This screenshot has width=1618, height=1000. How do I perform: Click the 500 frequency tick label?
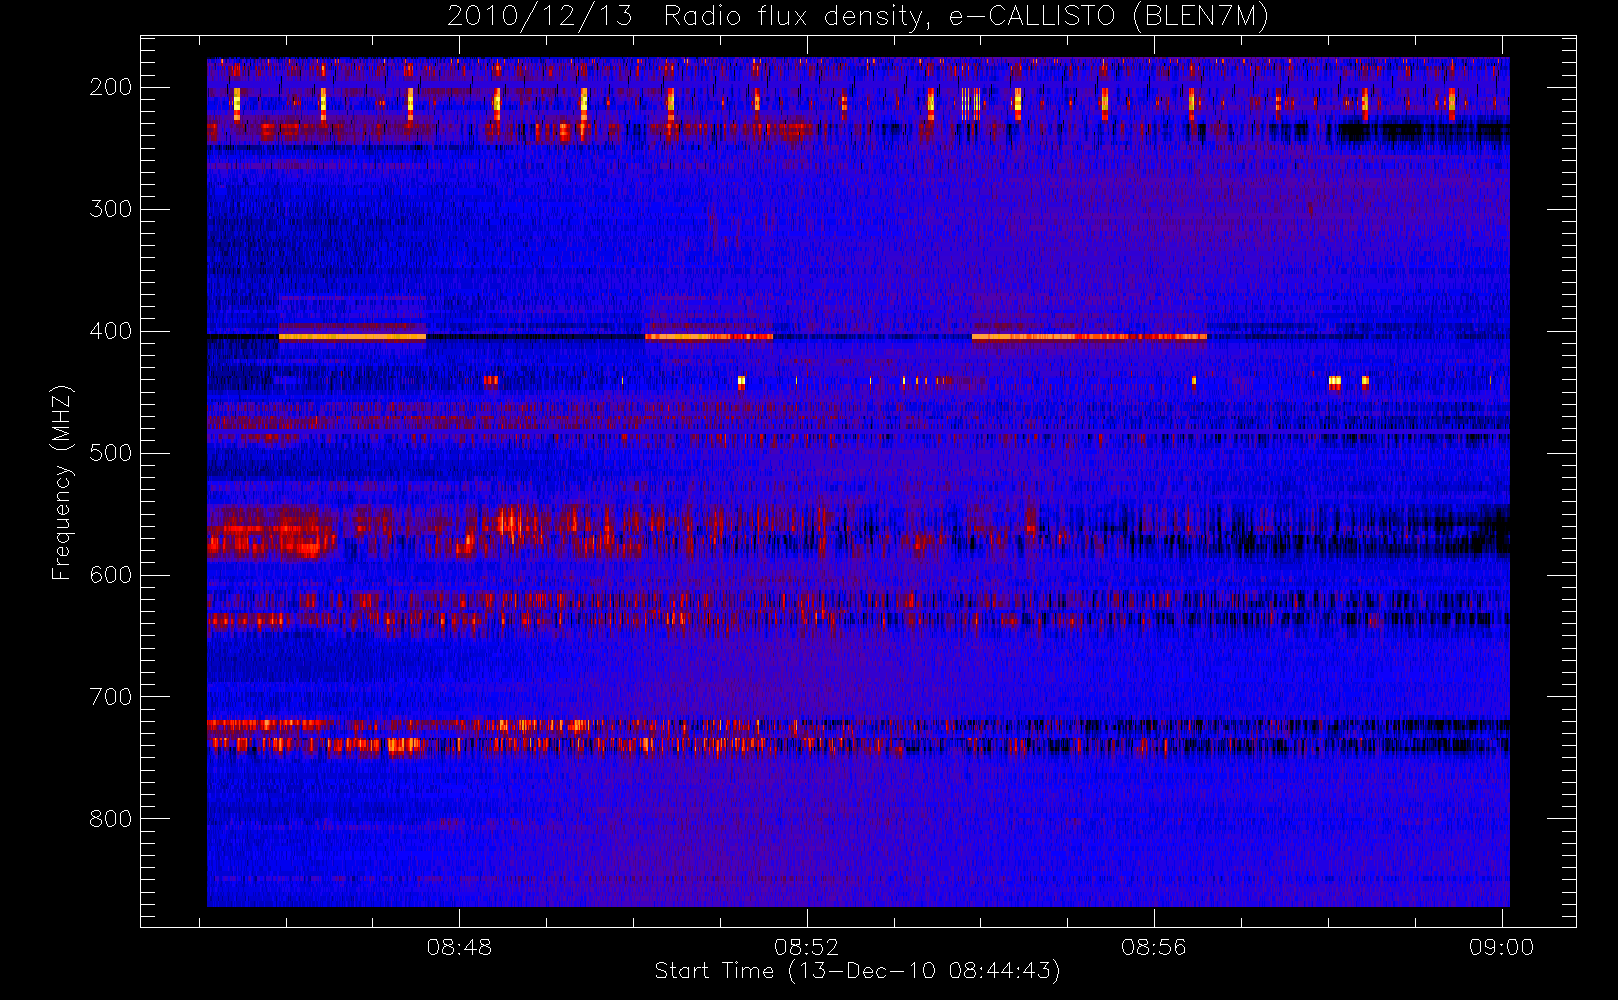pos(111,453)
